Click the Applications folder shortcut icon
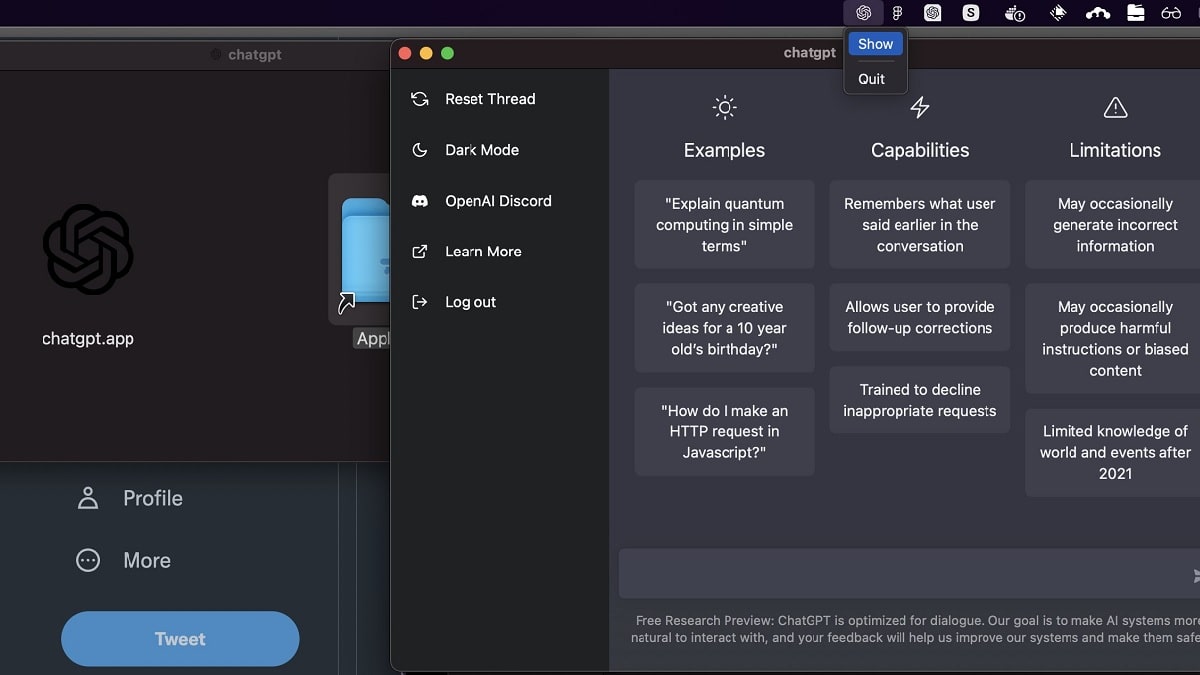Screen dimensions: 1200x675 (362, 250)
